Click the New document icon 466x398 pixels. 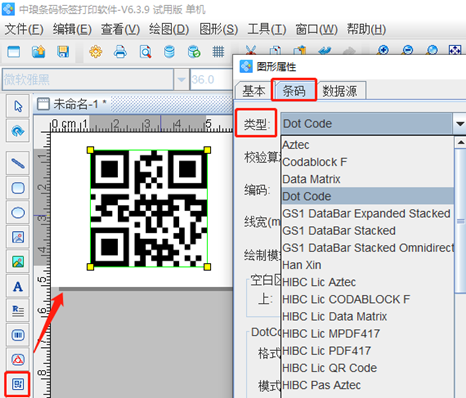(14, 52)
